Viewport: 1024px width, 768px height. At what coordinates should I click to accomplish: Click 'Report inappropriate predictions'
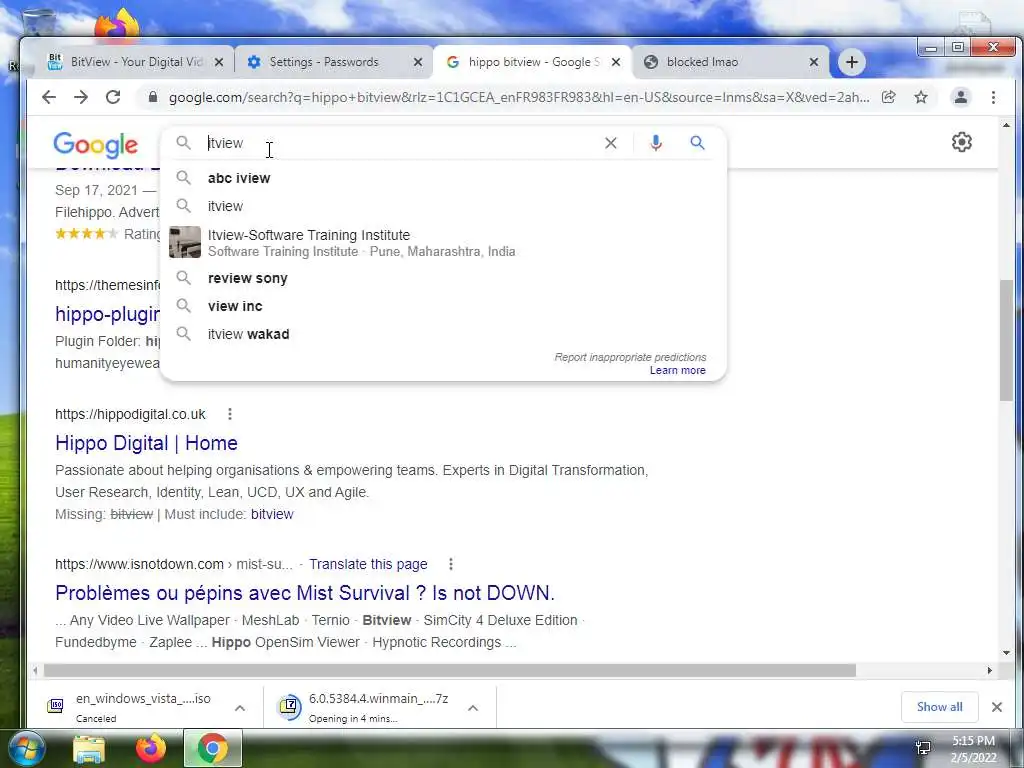[x=630, y=357]
